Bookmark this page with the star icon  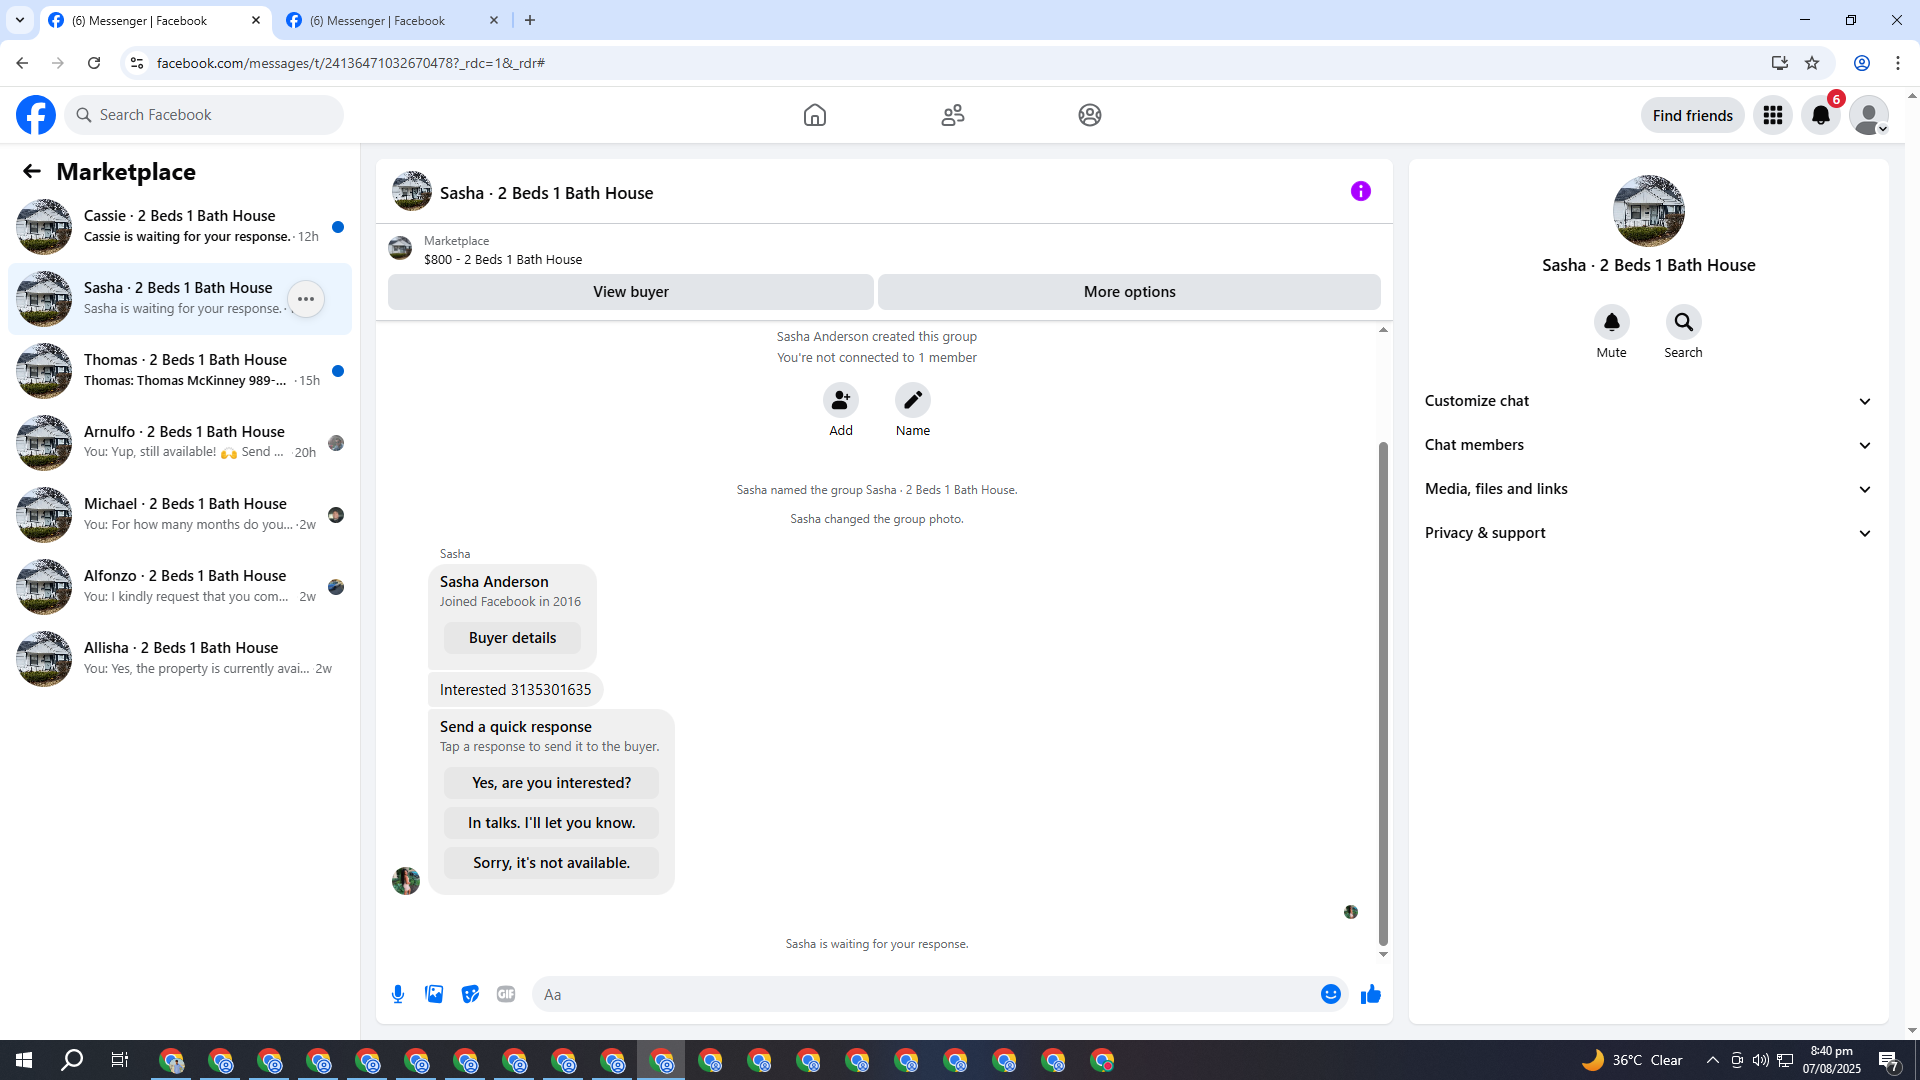(1812, 63)
